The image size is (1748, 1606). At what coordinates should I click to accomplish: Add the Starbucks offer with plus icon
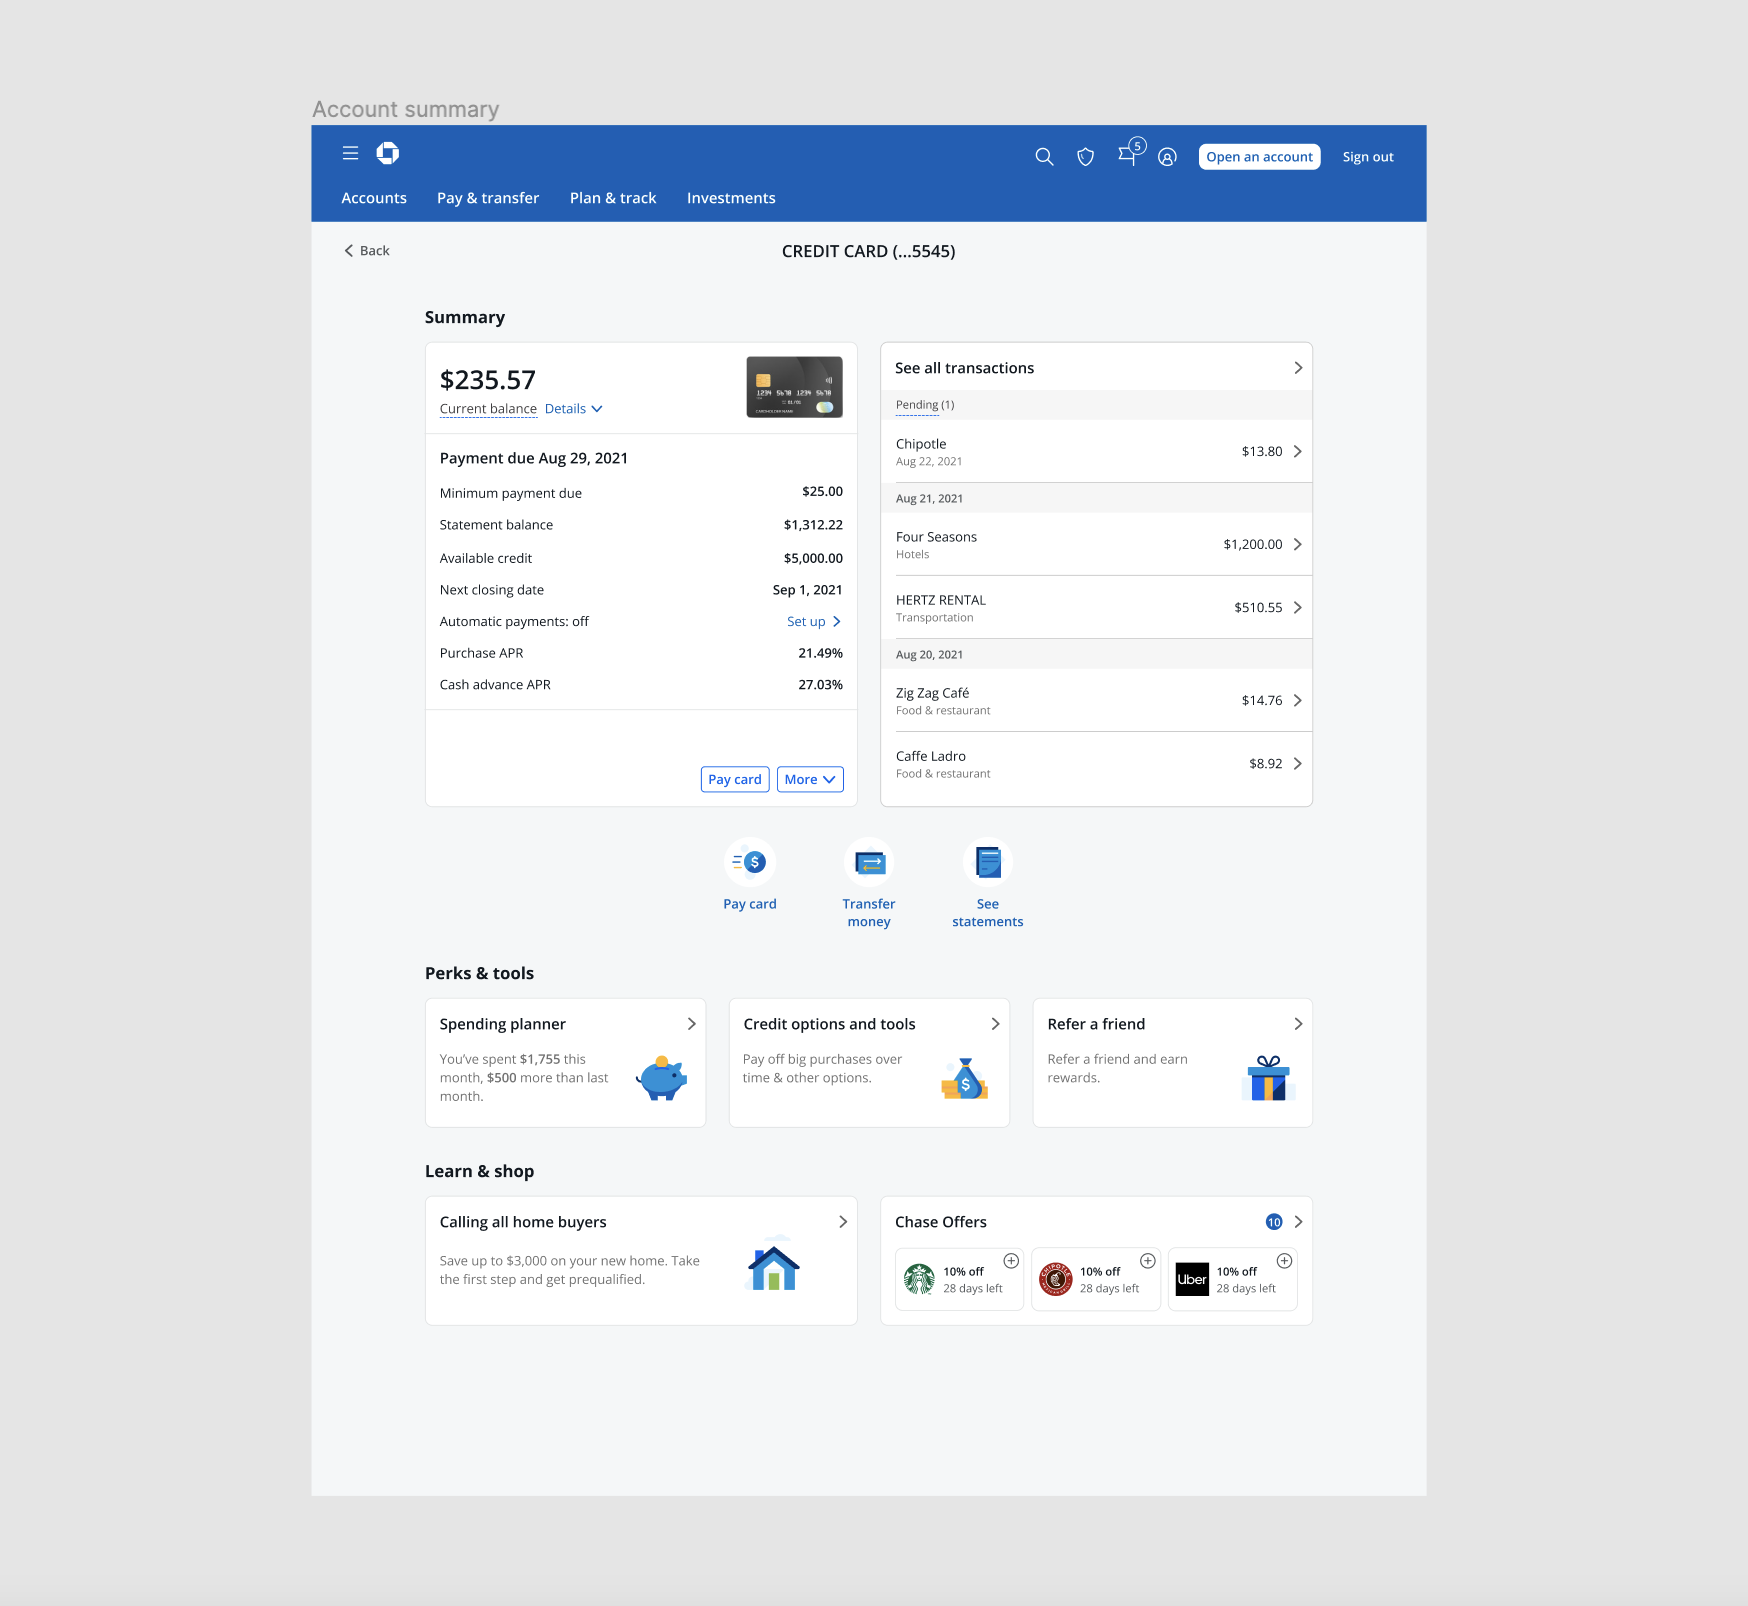pyautogui.click(x=1011, y=1261)
